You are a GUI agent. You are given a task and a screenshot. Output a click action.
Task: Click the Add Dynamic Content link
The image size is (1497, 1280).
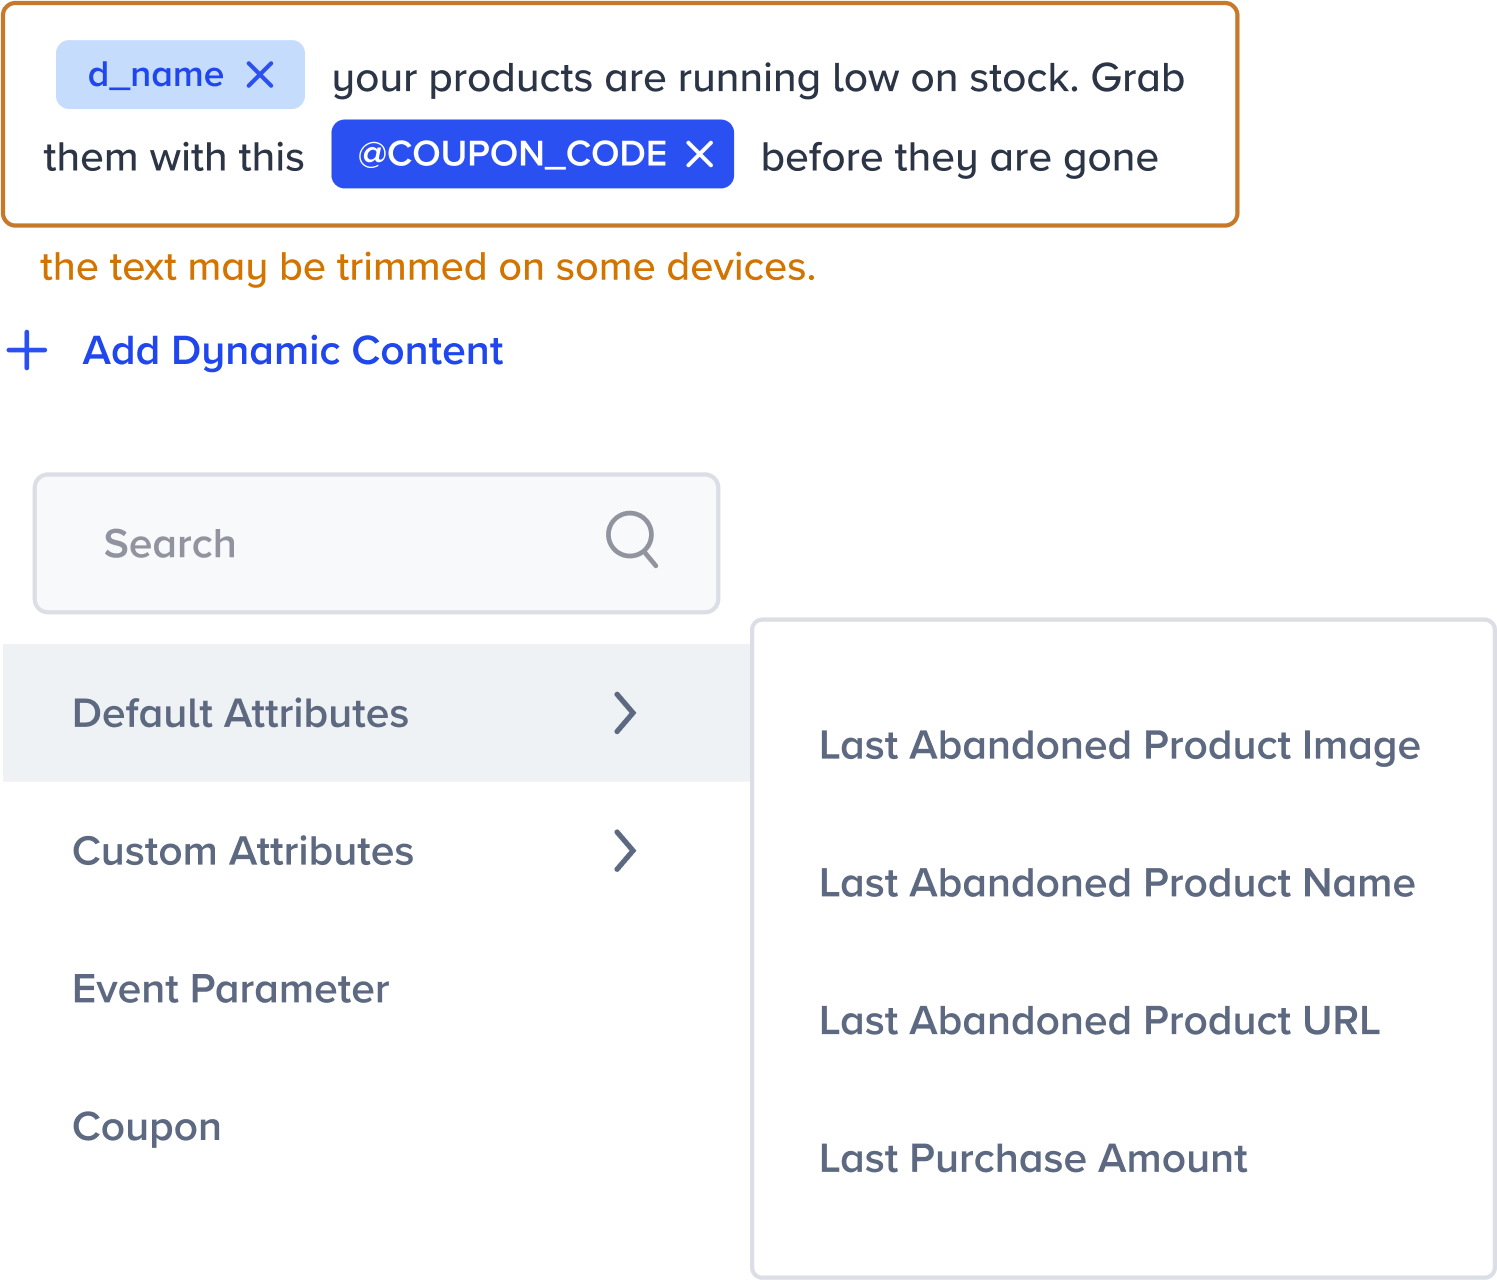point(292,351)
